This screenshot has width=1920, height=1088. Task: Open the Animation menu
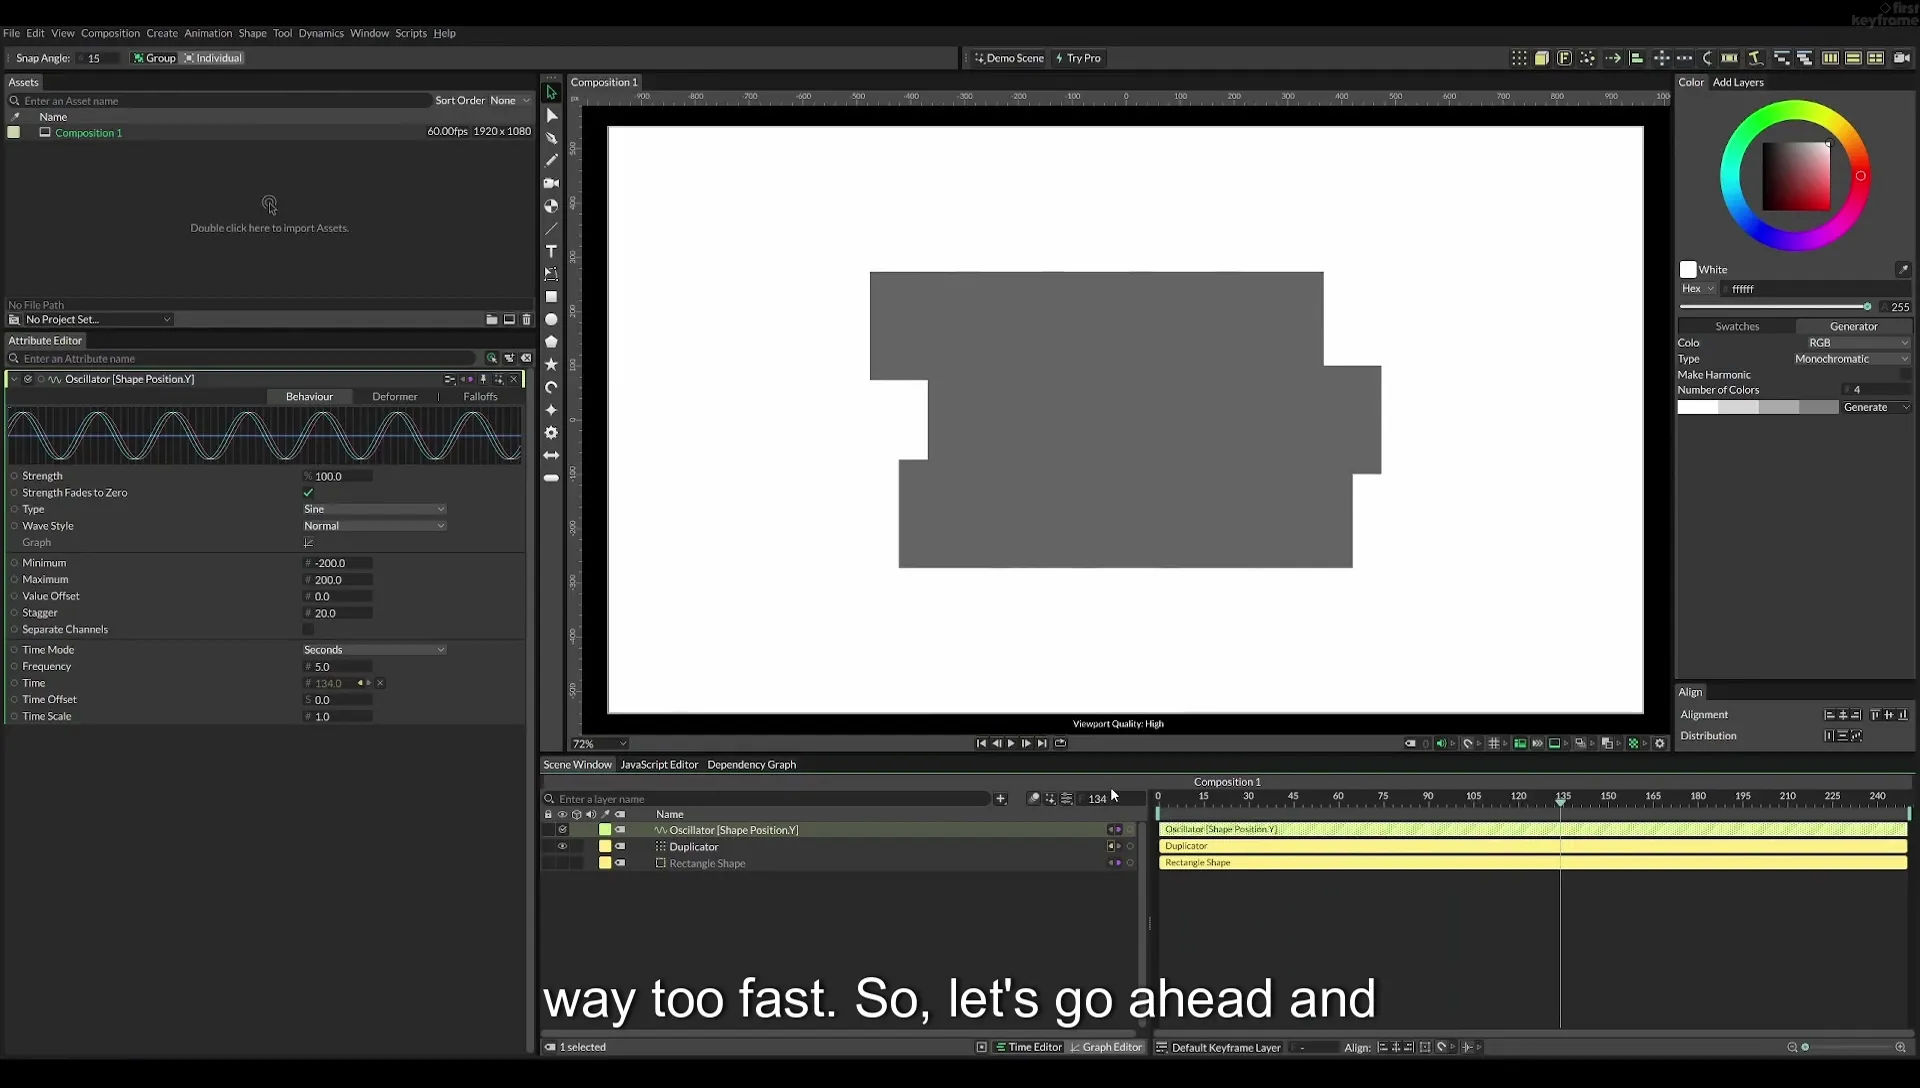(208, 33)
